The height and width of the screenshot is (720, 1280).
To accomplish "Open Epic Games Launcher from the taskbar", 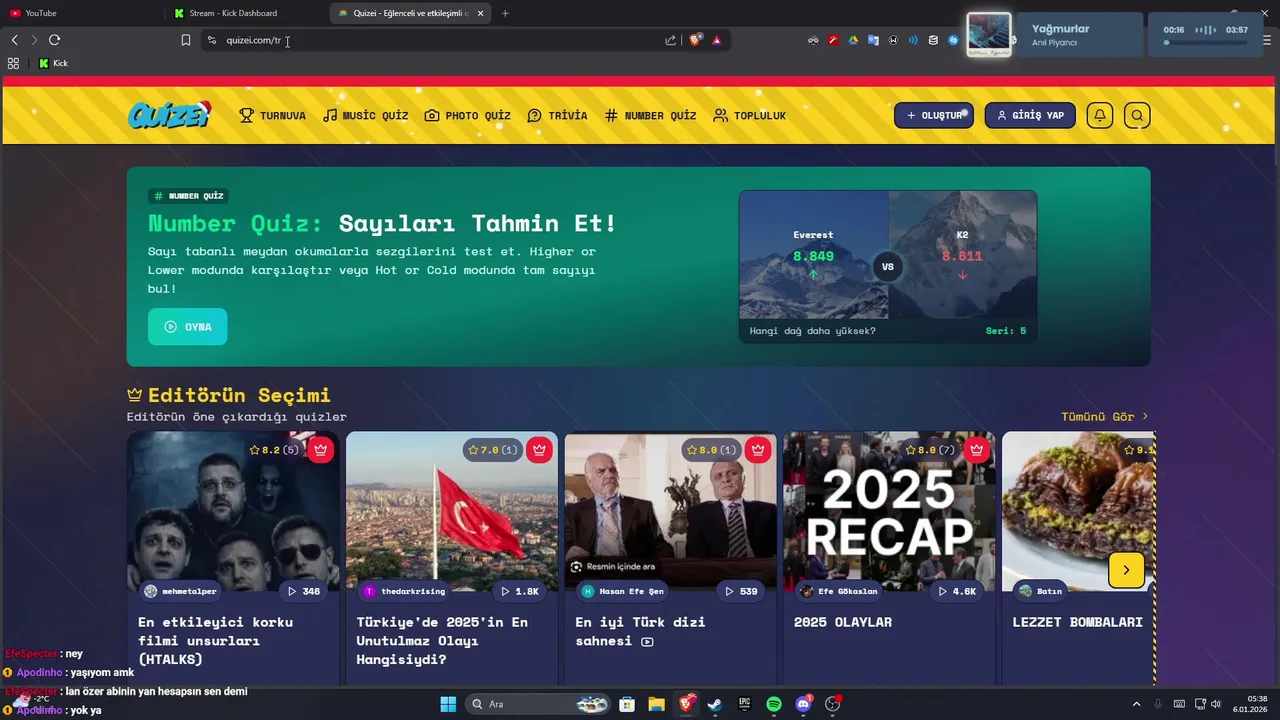I will click(x=744, y=704).
